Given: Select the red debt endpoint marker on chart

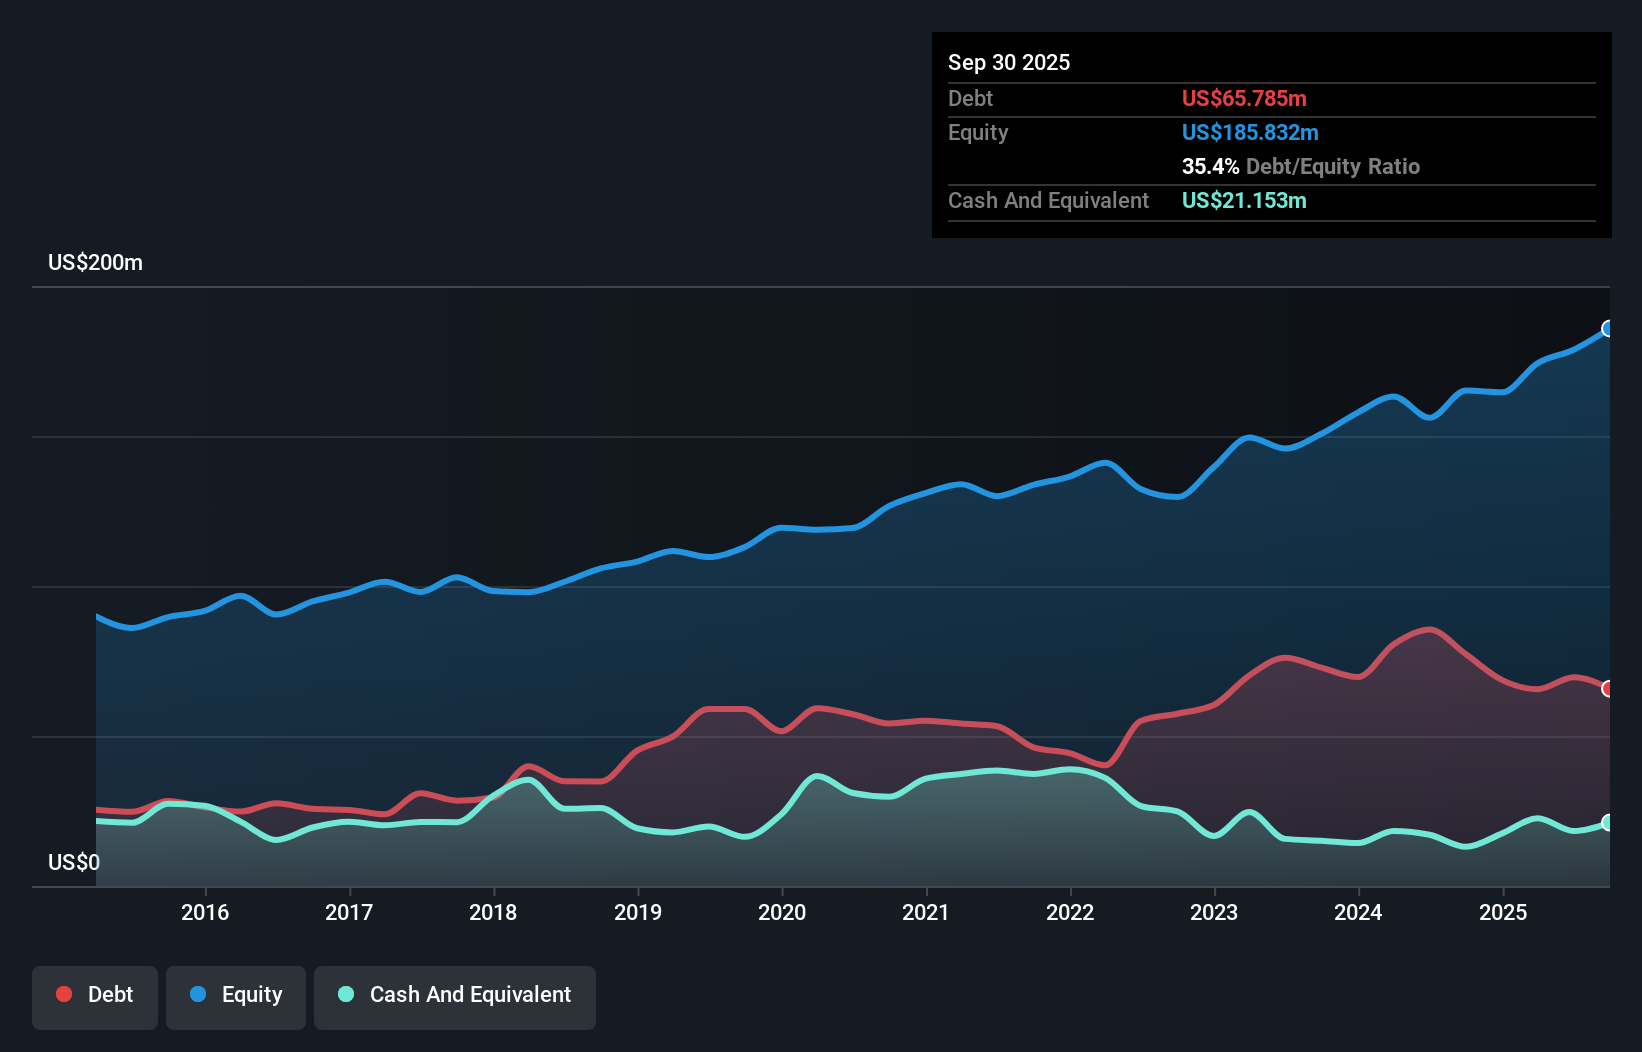Looking at the screenshot, I should coord(1607,689).
